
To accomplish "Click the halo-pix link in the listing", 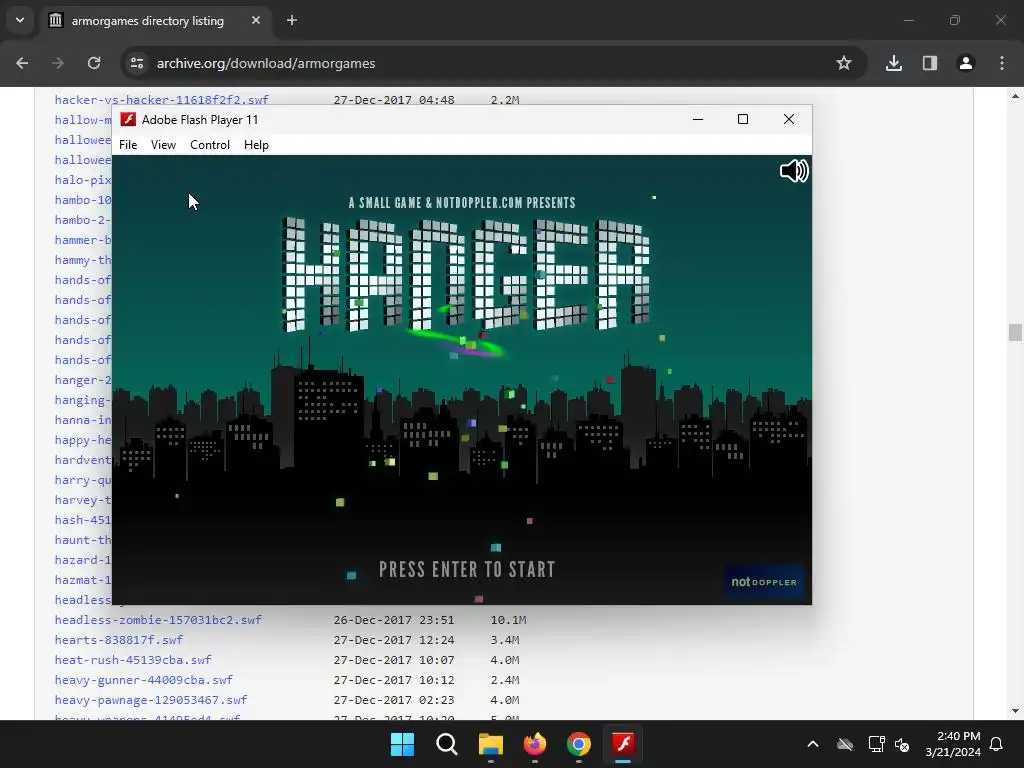I will coord(83,180).
